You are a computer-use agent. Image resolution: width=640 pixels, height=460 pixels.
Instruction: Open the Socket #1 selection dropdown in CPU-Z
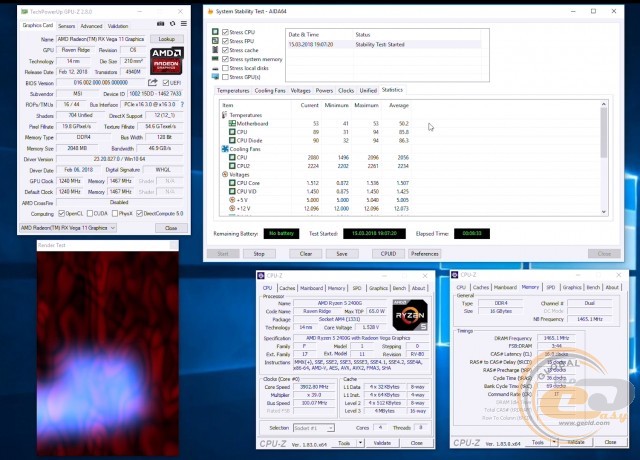pyautogui.click(x=314, y=428)
